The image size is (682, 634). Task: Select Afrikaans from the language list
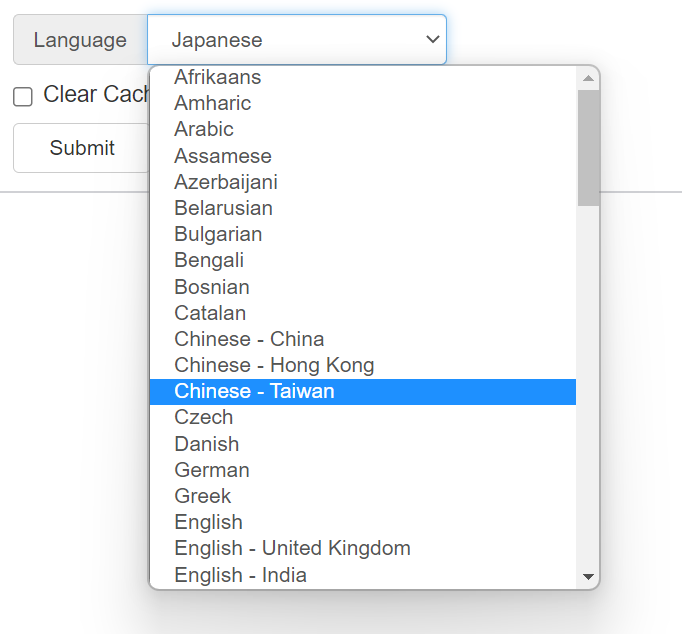pyautogui.click(x=363, y=77)
